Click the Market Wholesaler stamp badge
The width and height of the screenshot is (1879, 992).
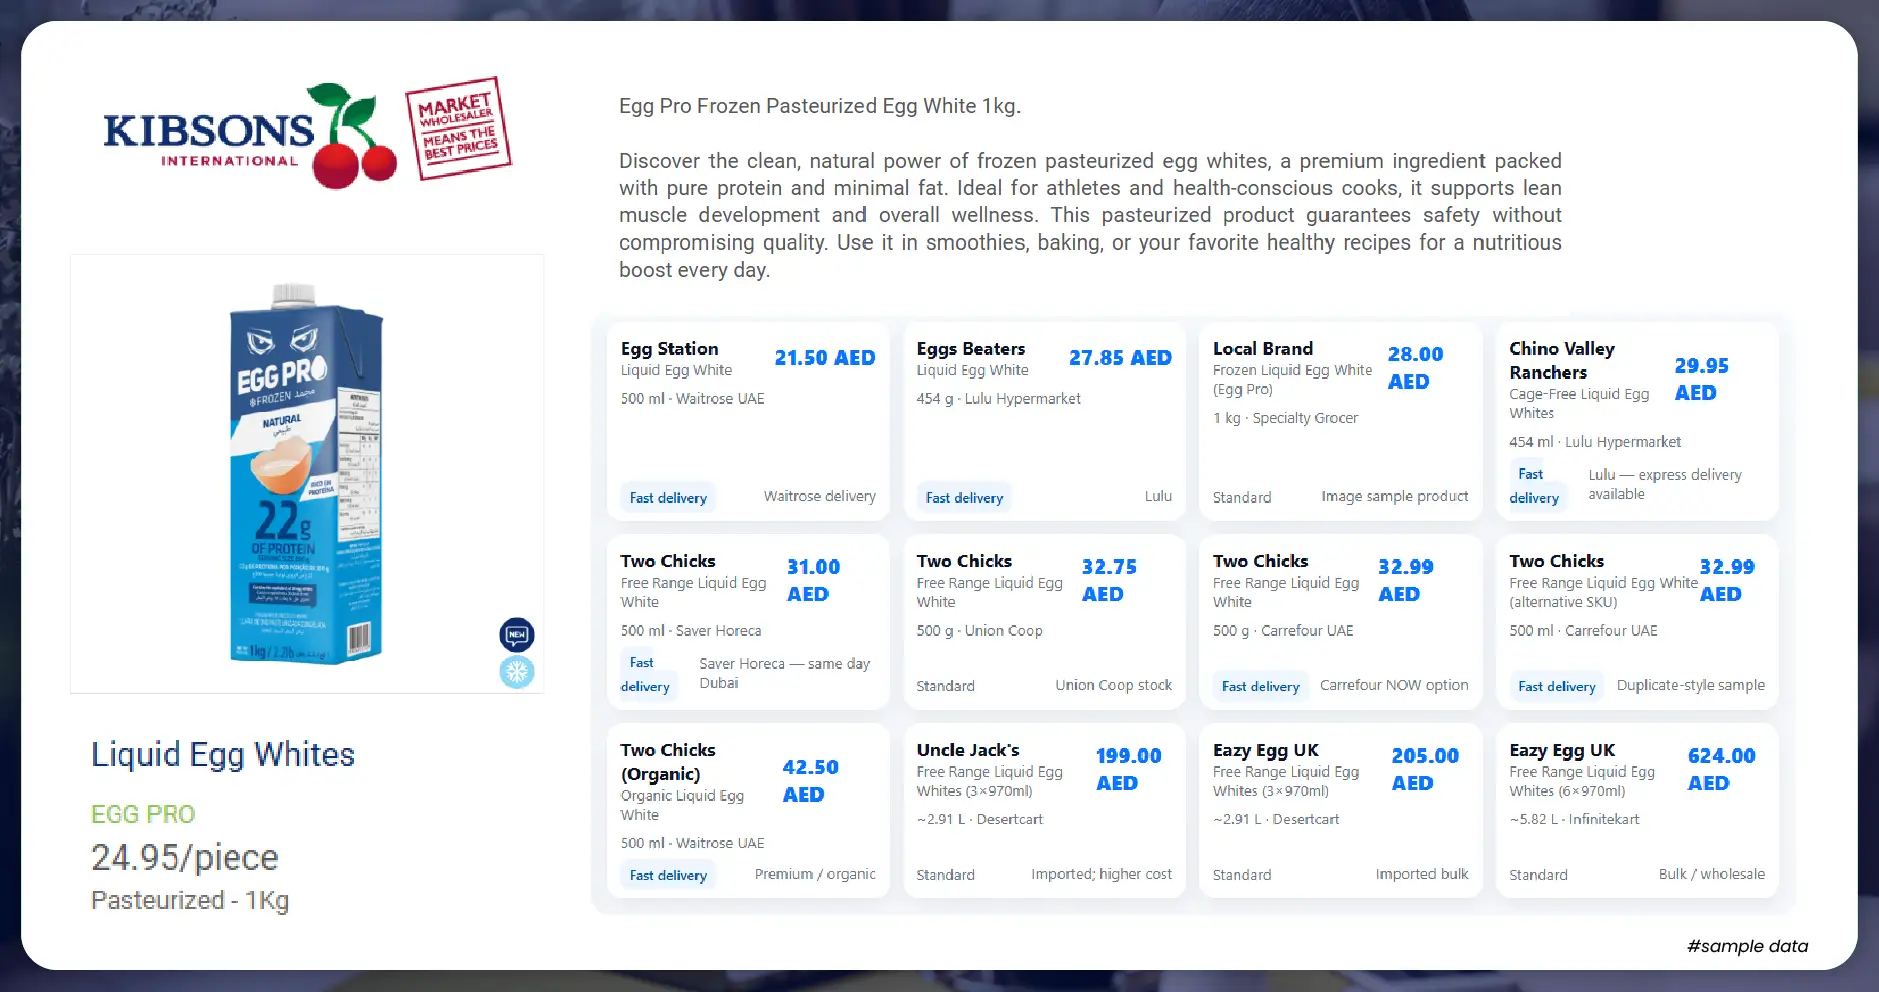(x=458, y=129)
